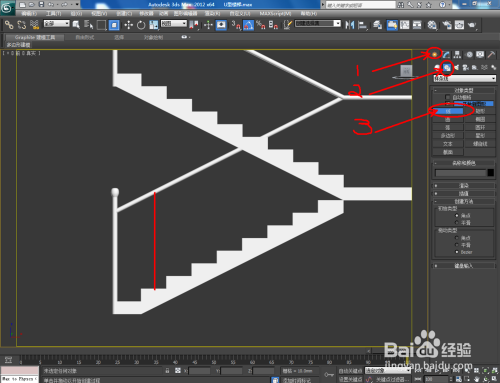
Task: Choose the Select Object tool
Action: [x=76, y=25]
